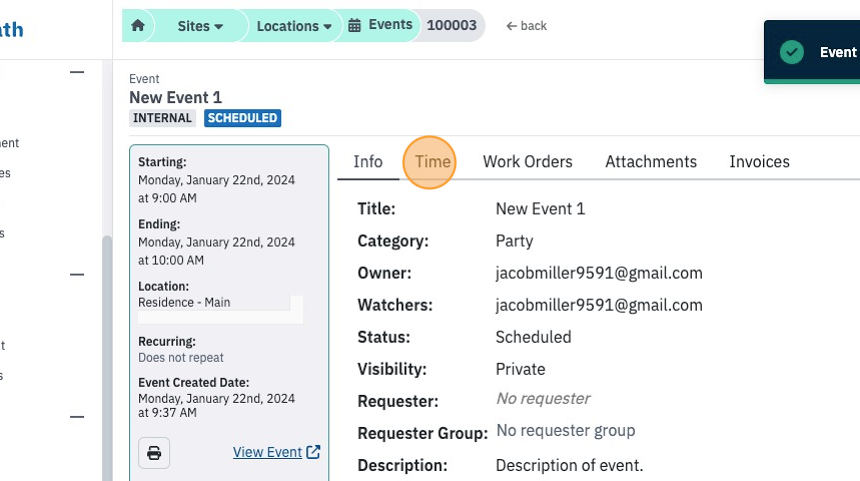Open the Sites breadcrumb dropdown
The width and height of the screenshot is (860, 481).
200,26
